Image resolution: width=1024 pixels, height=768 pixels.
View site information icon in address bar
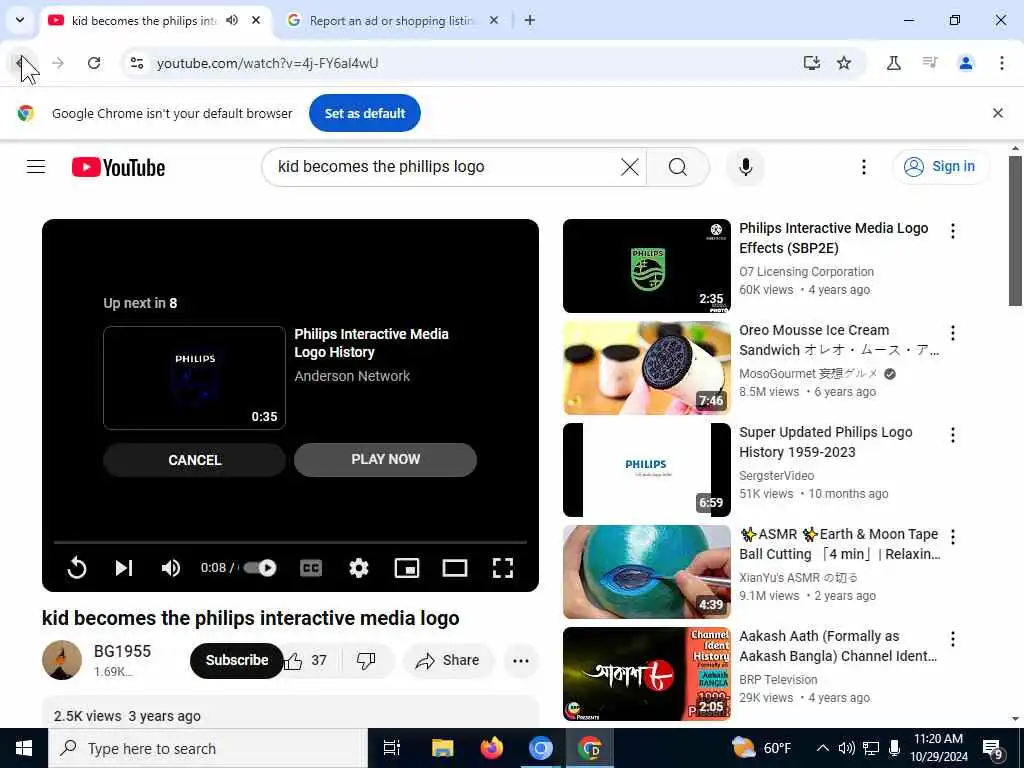(x=136, y=63)
